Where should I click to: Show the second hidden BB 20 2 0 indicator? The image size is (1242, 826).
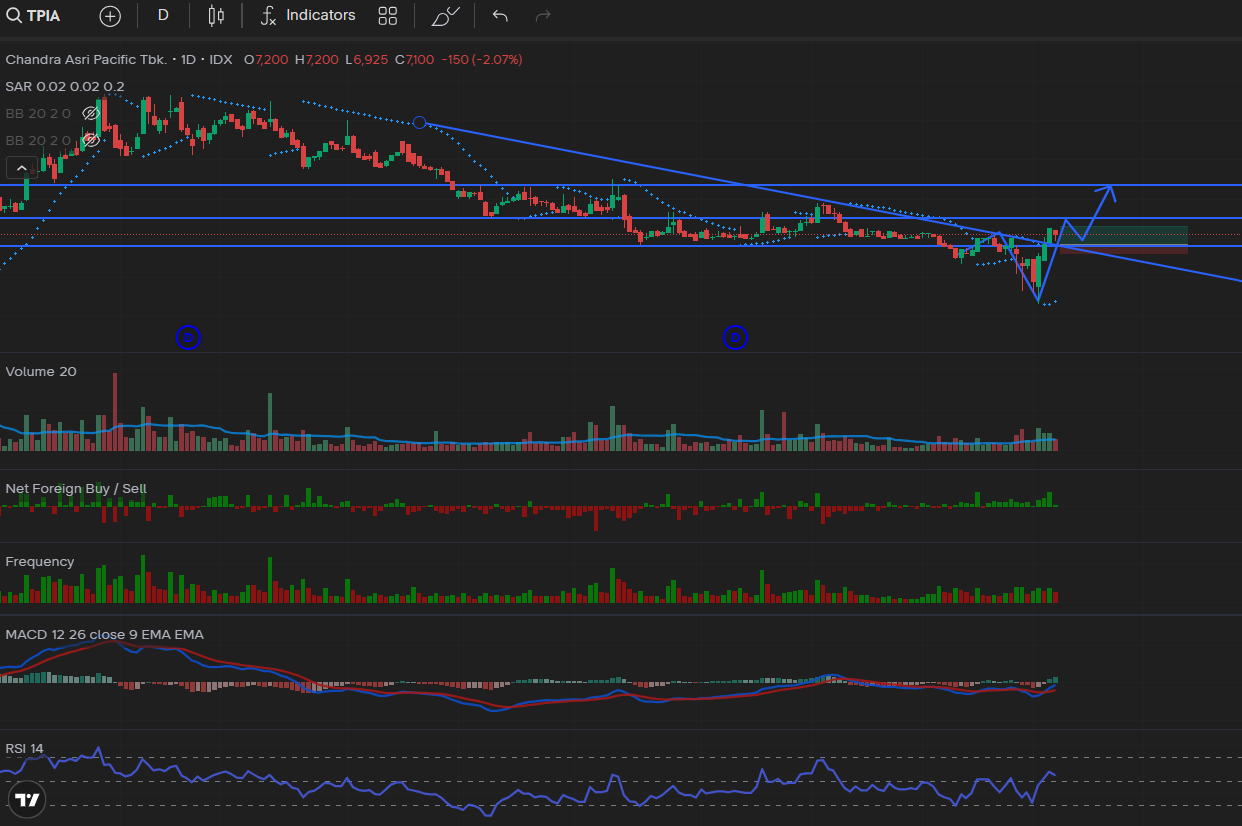click(90, 140)
